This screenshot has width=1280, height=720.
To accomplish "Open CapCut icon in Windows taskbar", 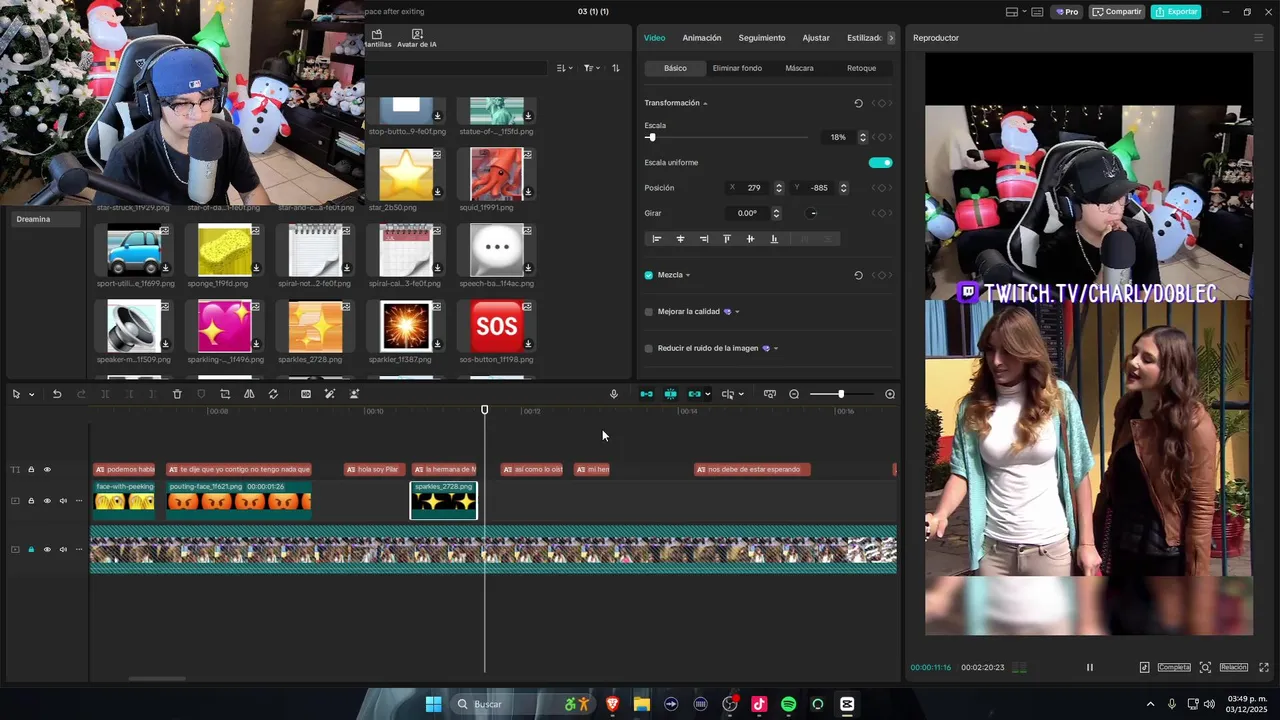I will [x=847, y=704].
